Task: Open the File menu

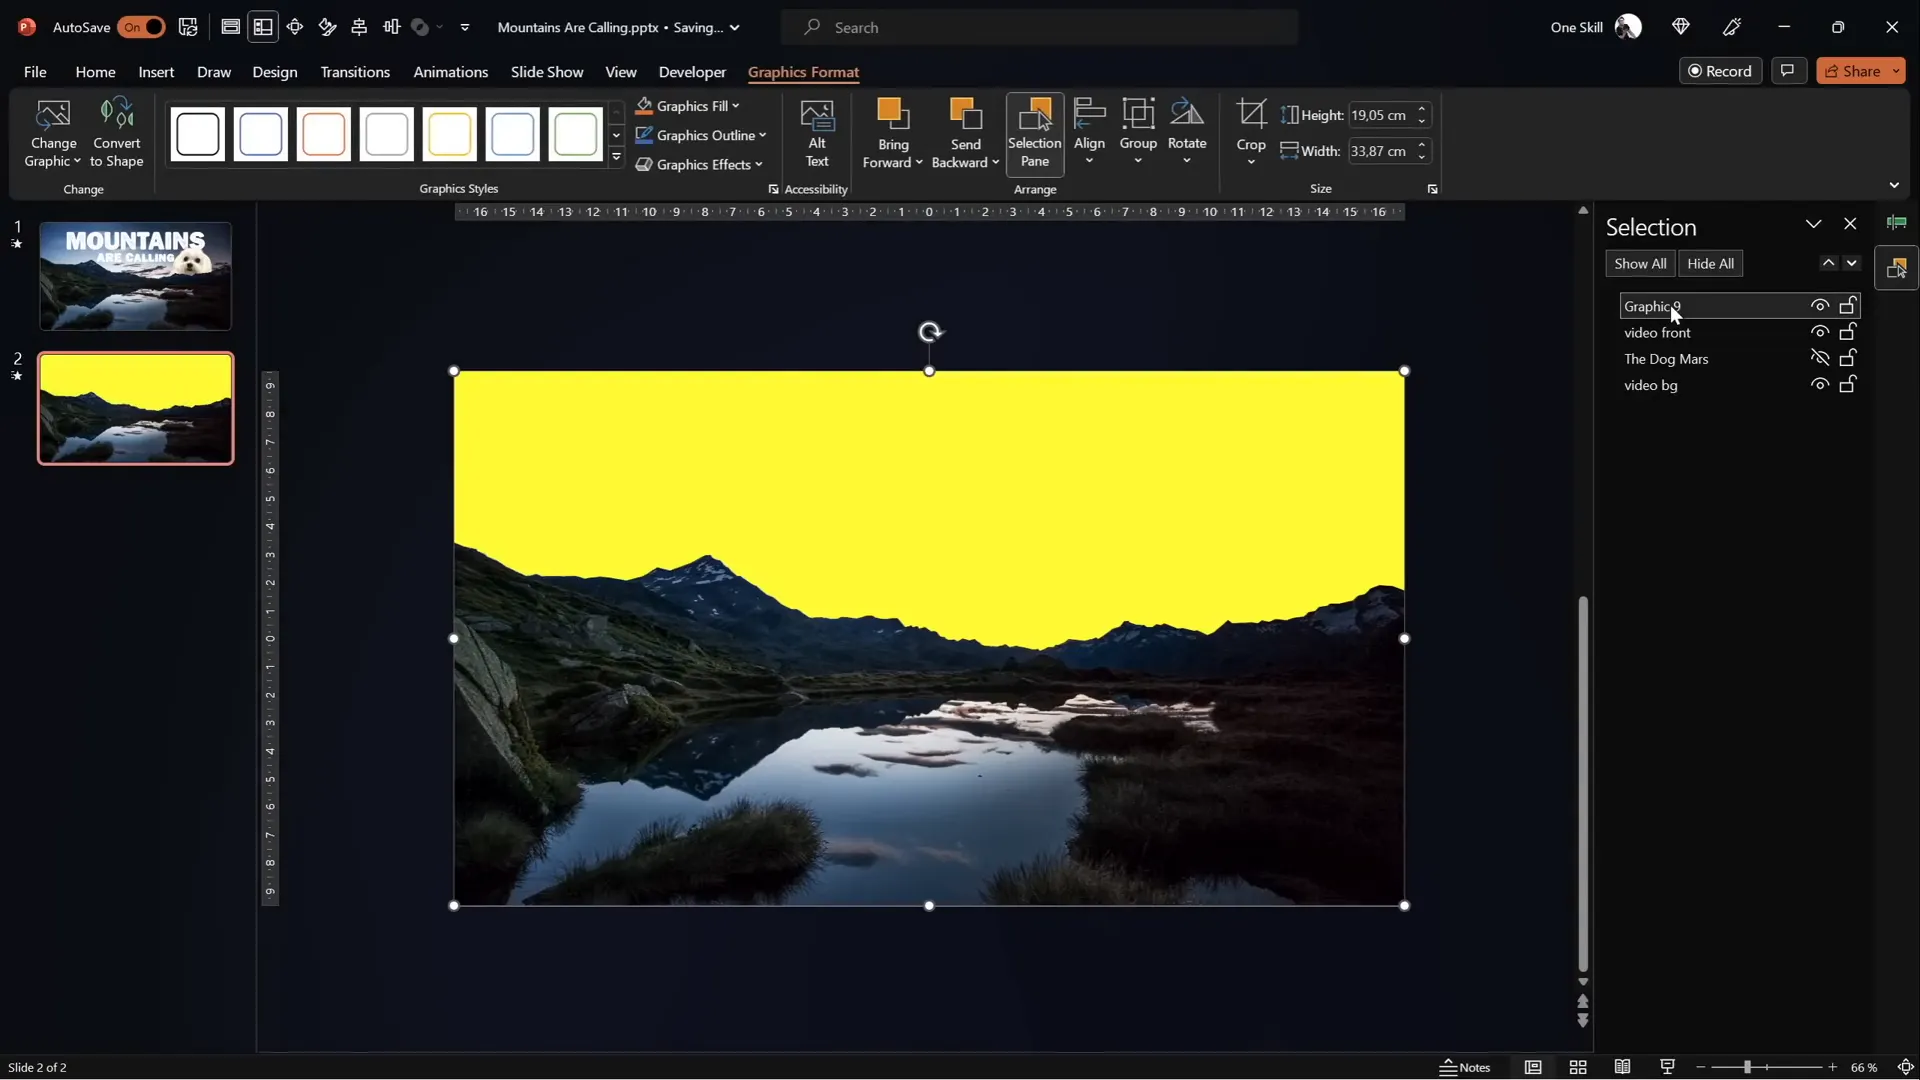Action: tap(35, 72)
